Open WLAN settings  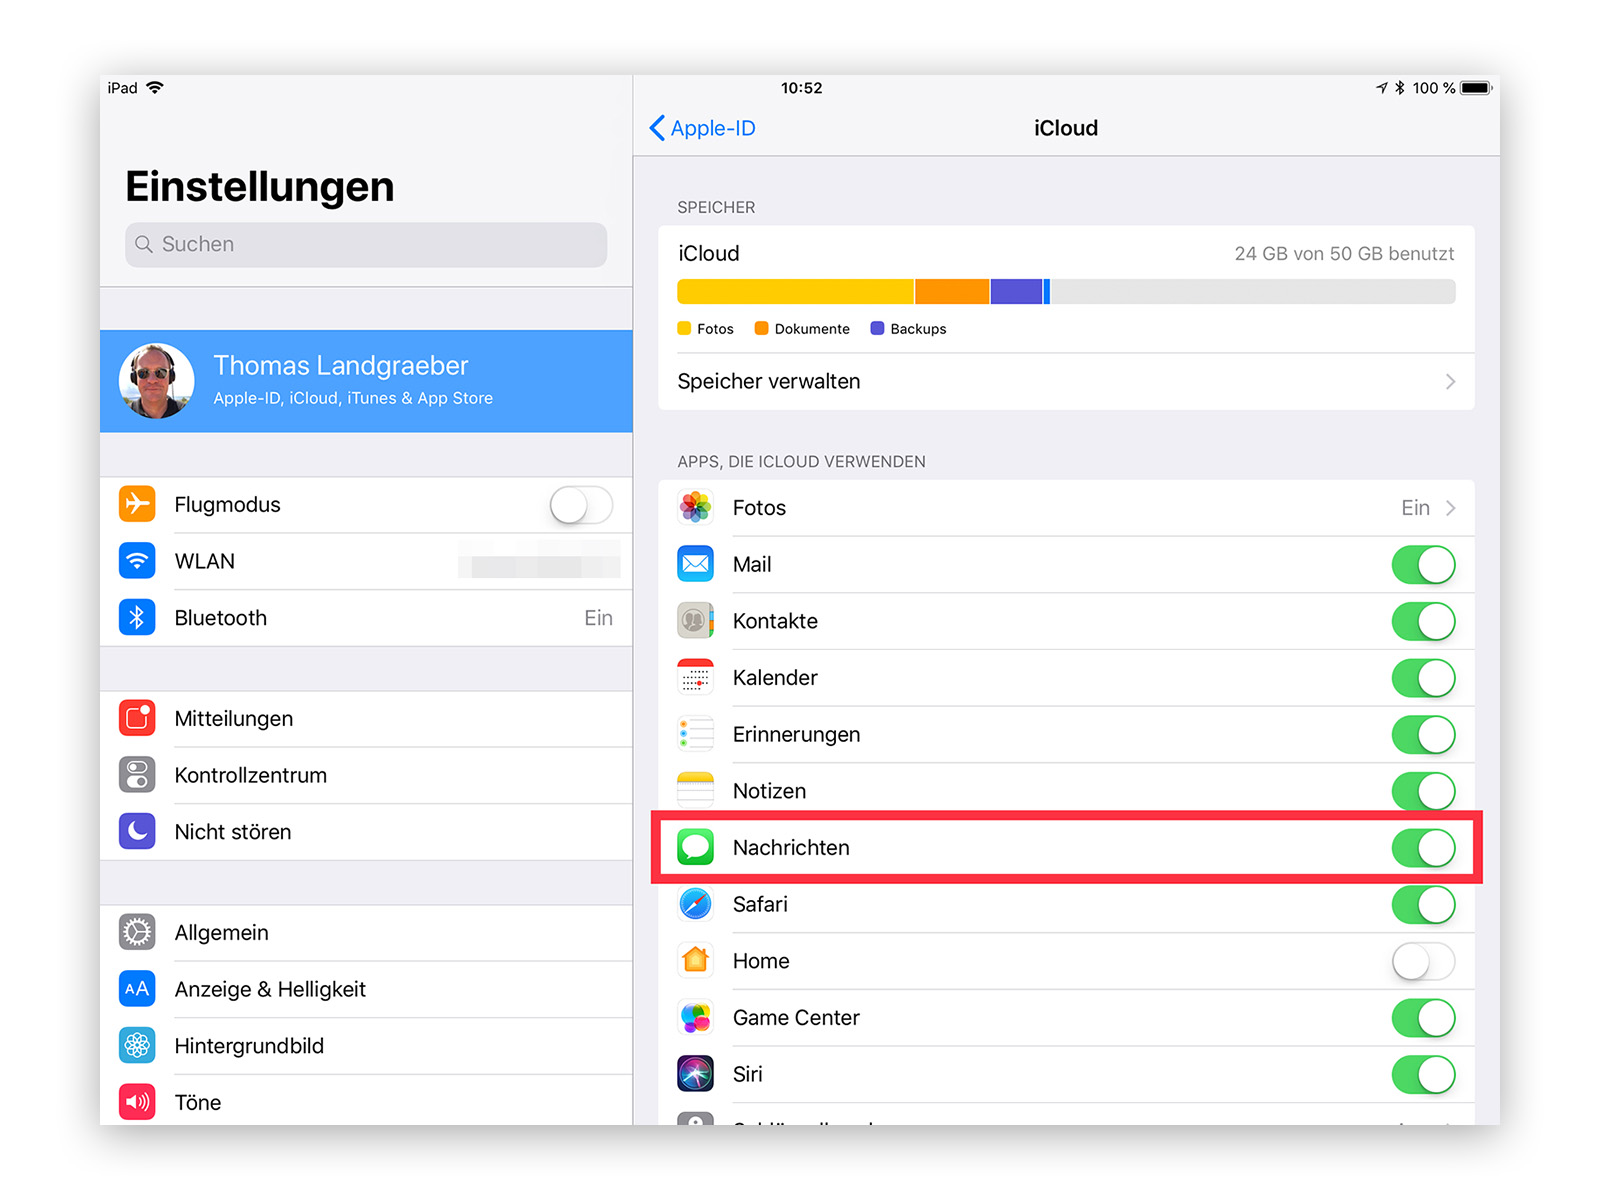pos(366,561)
